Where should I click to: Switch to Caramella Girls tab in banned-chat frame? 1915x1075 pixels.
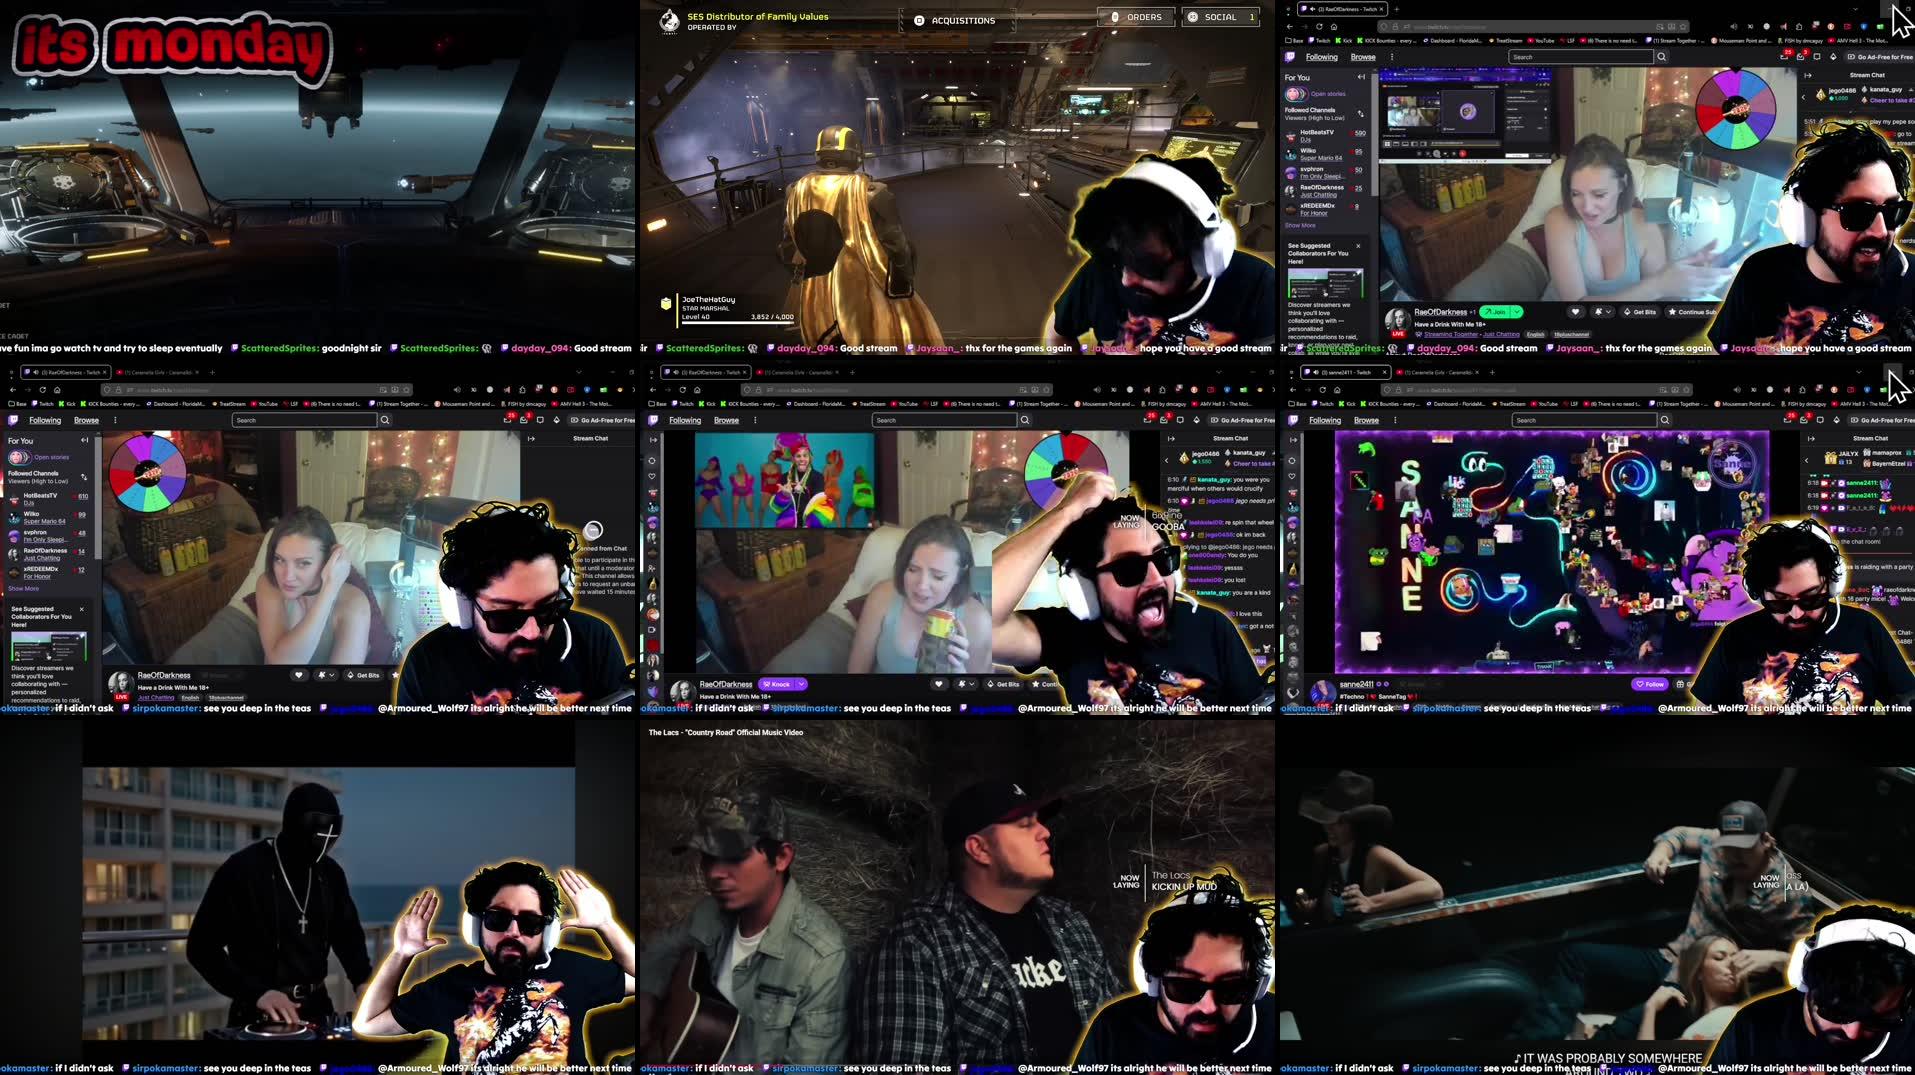158,373
